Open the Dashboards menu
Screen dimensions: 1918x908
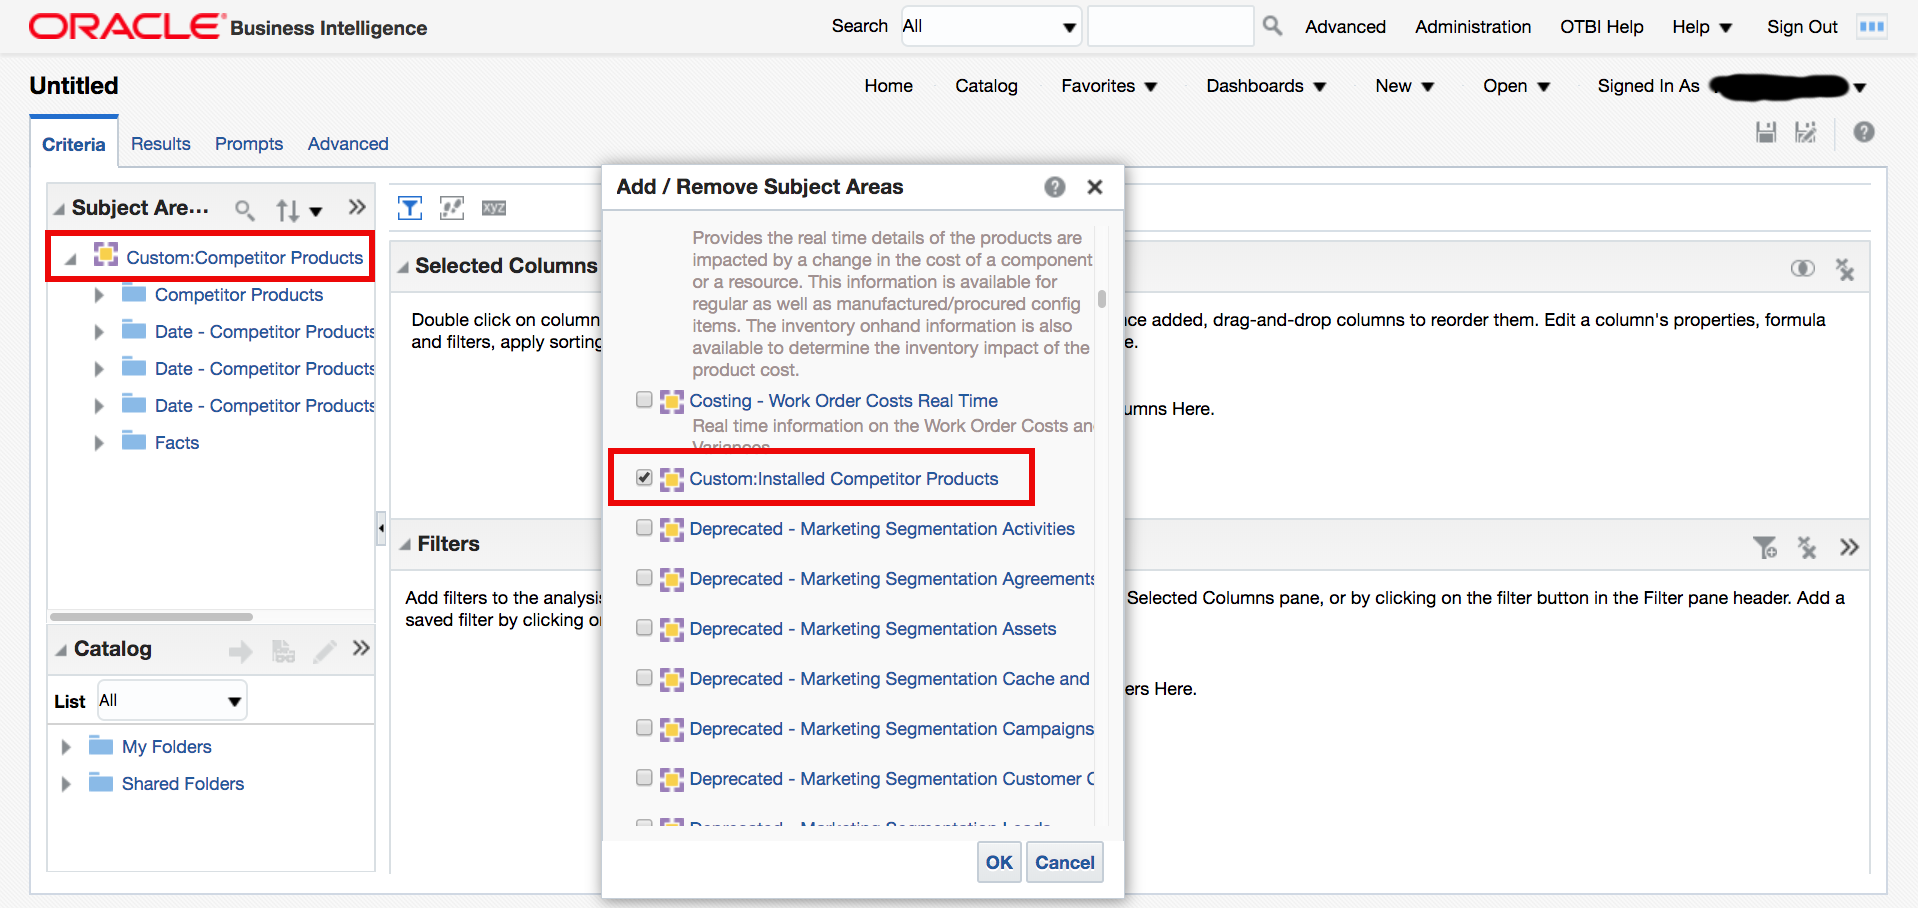pos(1265,86)
